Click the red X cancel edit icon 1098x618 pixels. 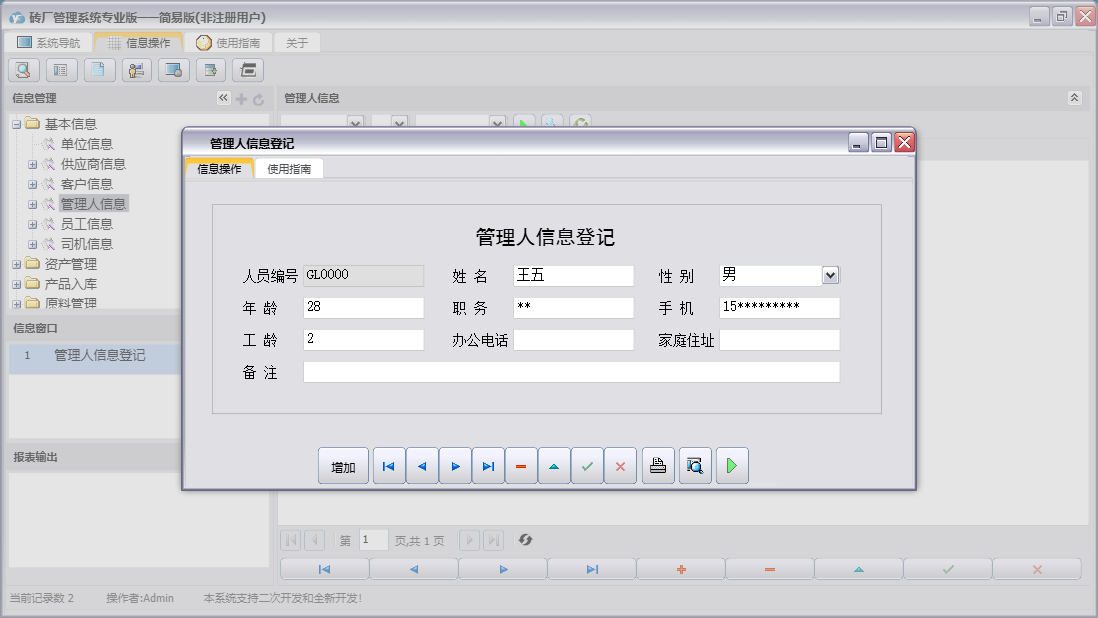pos(620,465)
